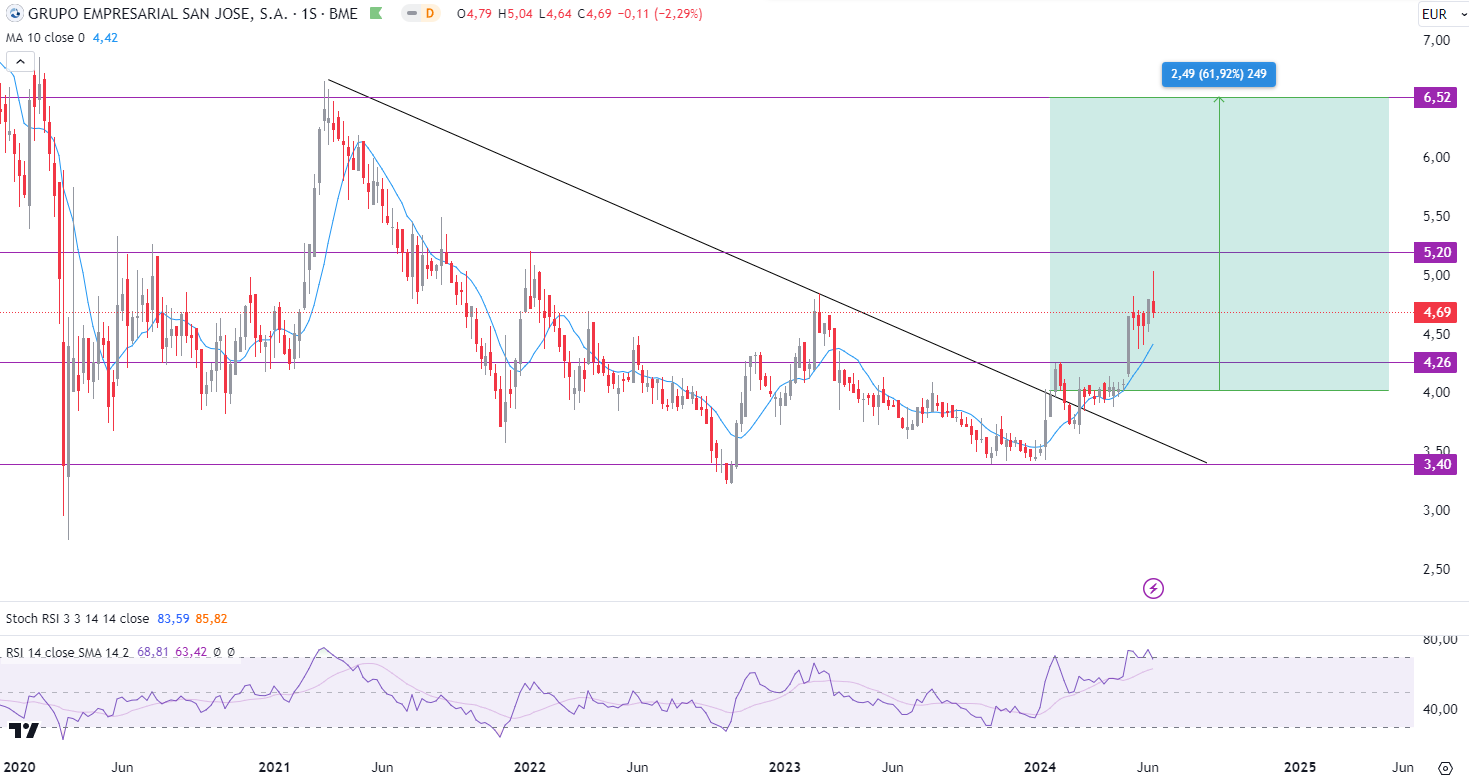Select the RSI 14 close SMA indicator label

point(68,652)
